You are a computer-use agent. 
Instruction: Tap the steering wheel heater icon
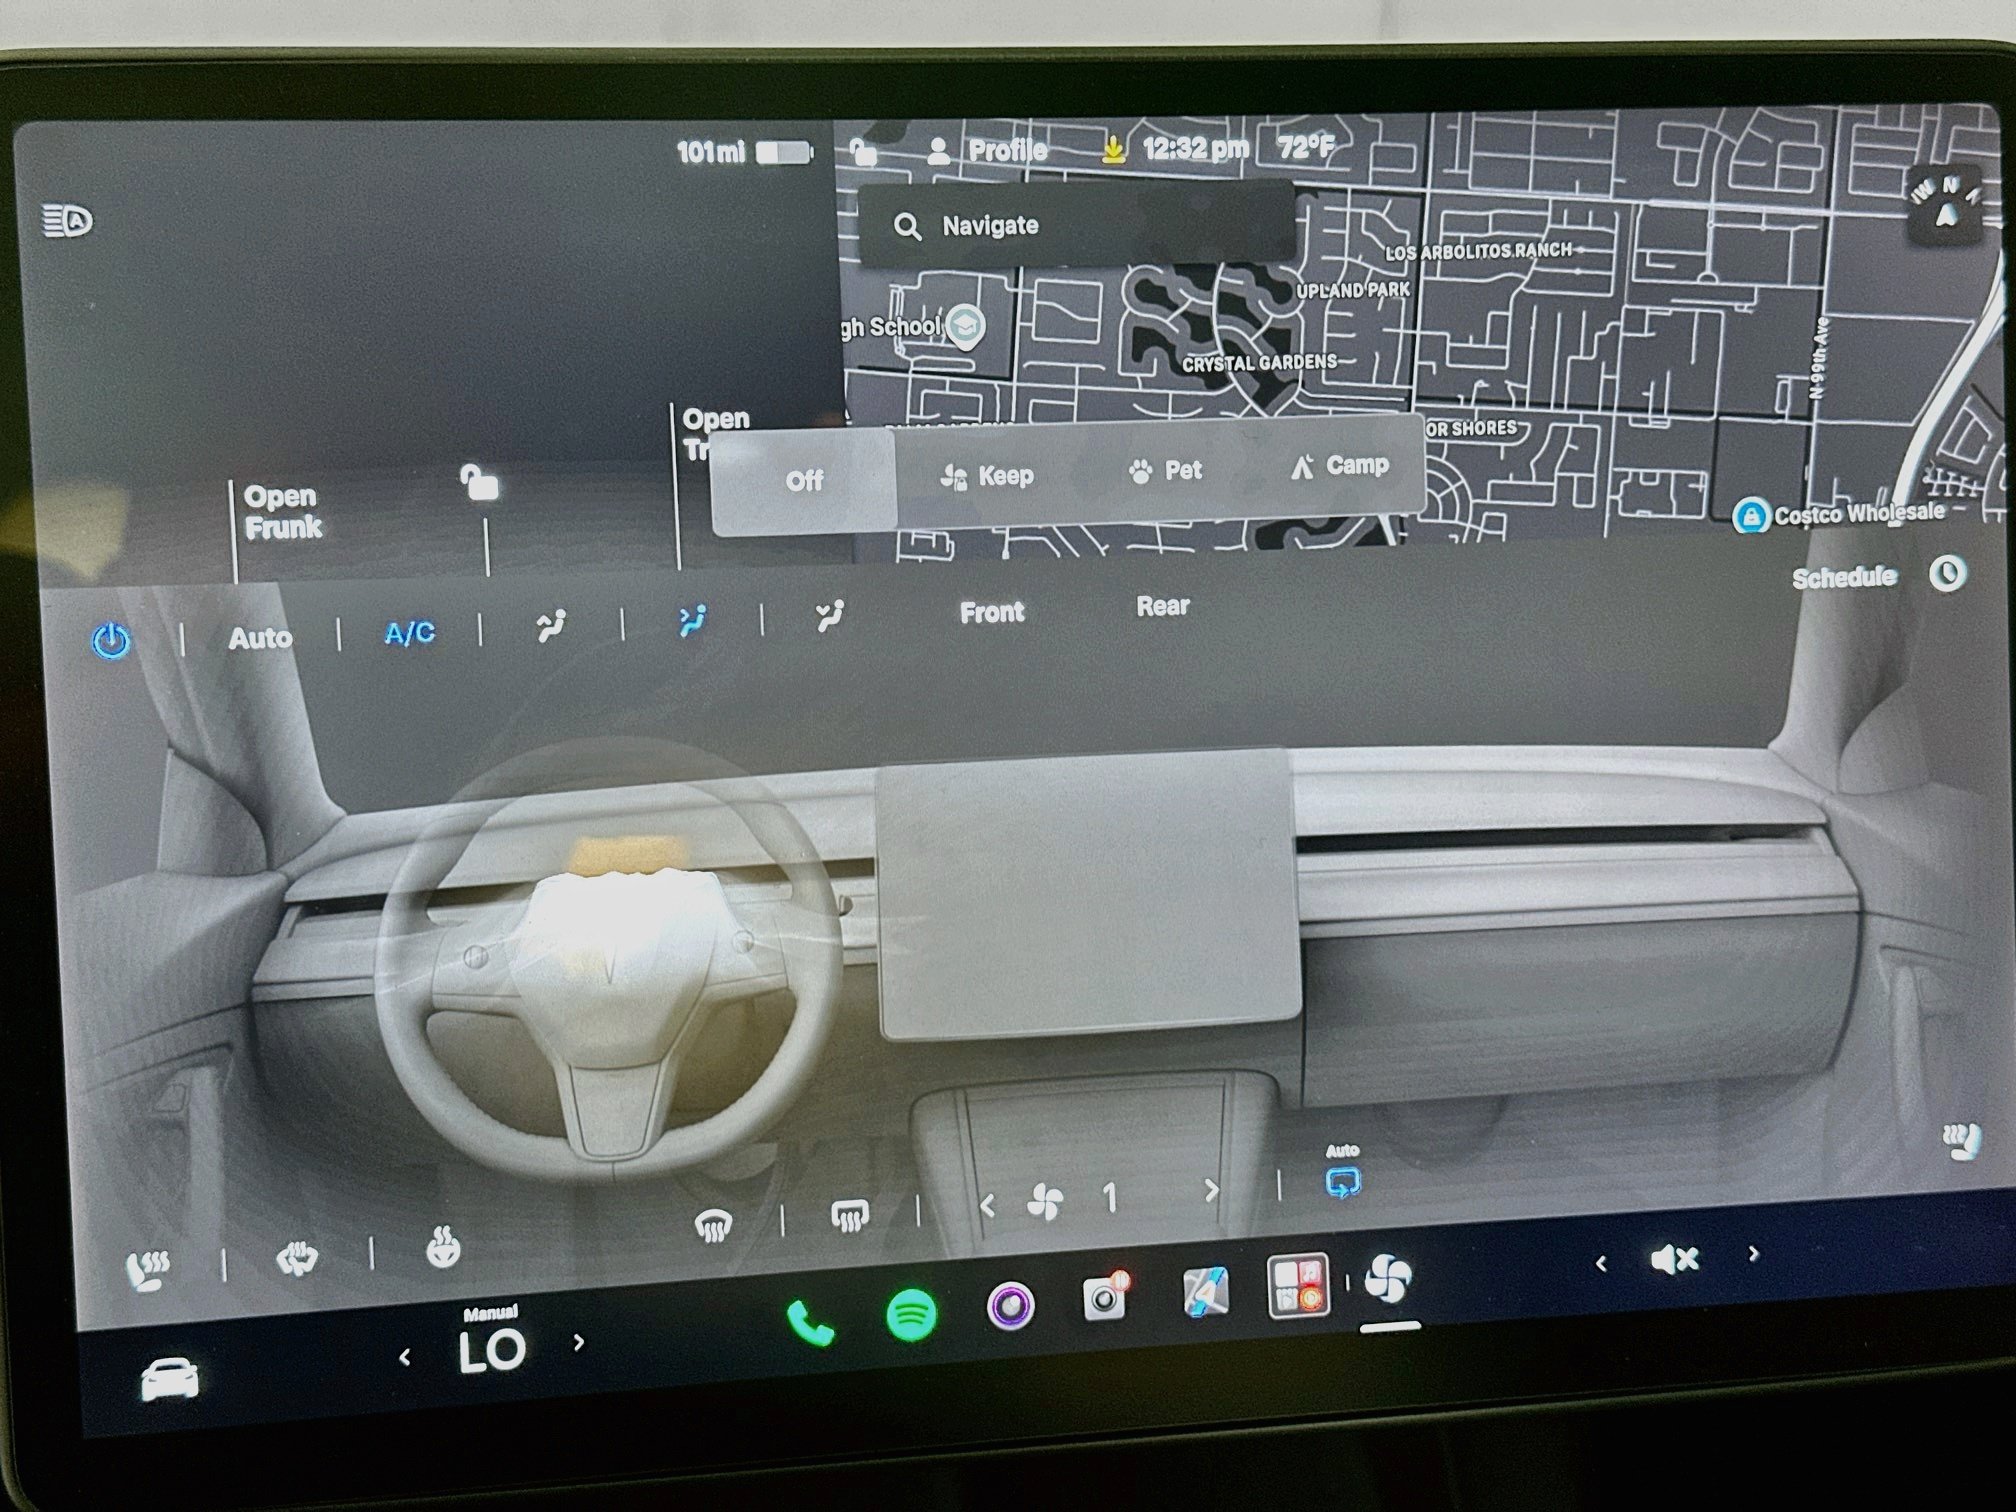pyautogui.click(x=442, y=1248)
